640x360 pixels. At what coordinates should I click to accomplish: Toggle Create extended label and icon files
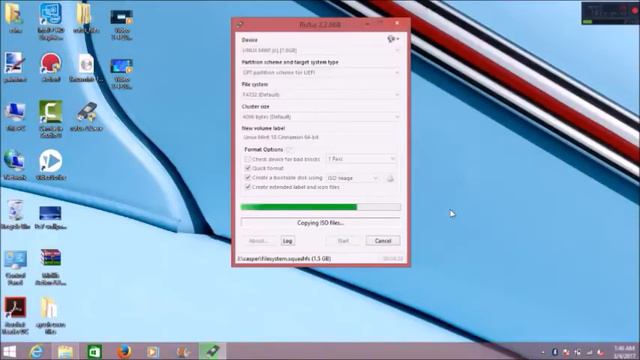[x=247, y=187]
